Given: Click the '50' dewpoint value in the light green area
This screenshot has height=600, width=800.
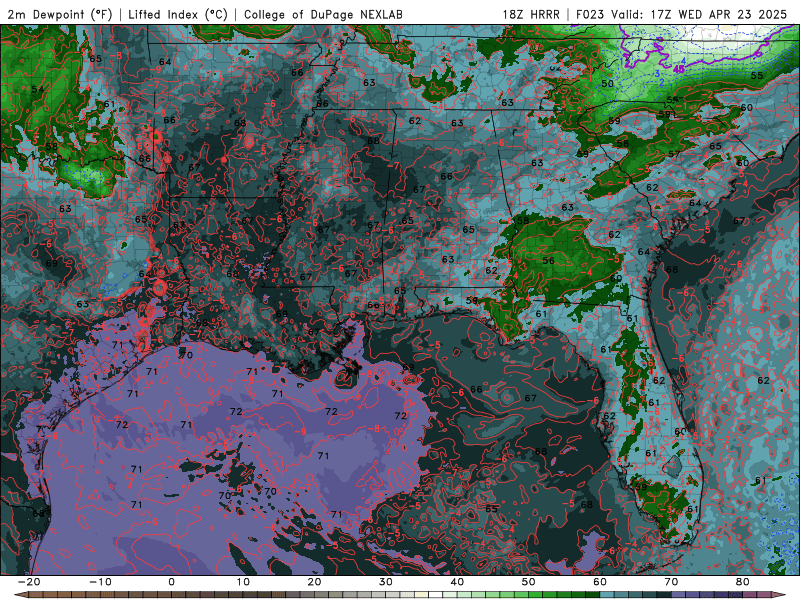Looking at the screenshot, I should coord(607,83).
